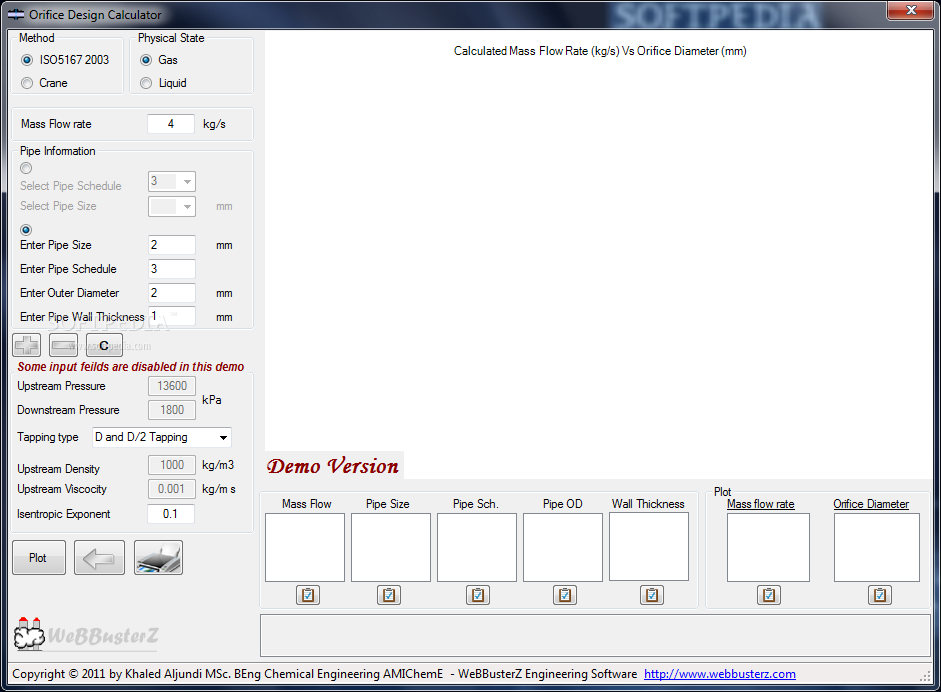This screenshot has width=941, height=692.
Task: Click the Enter Pipe Wall Thickness field
Action: [x=172, y=316]
